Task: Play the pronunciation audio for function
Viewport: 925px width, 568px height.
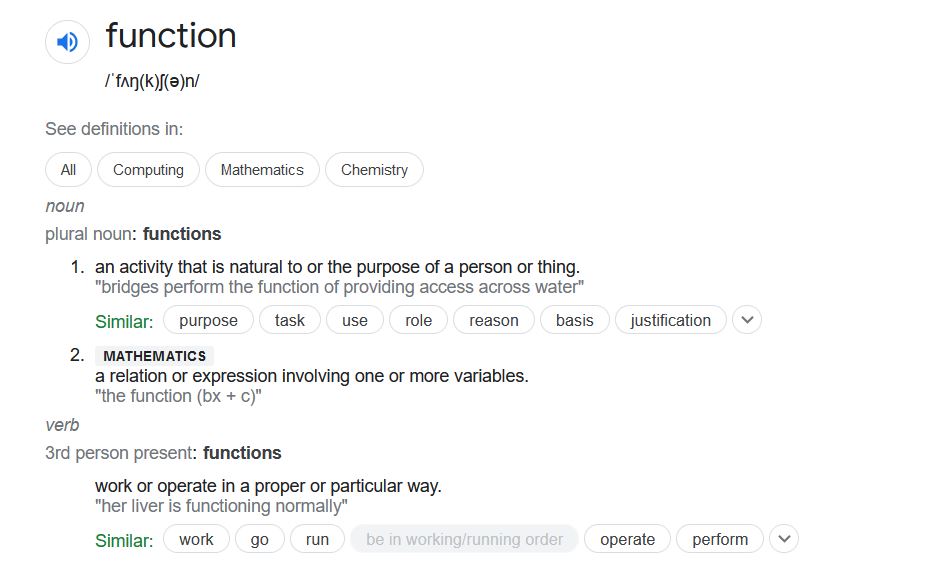Action: coord(67,42)
